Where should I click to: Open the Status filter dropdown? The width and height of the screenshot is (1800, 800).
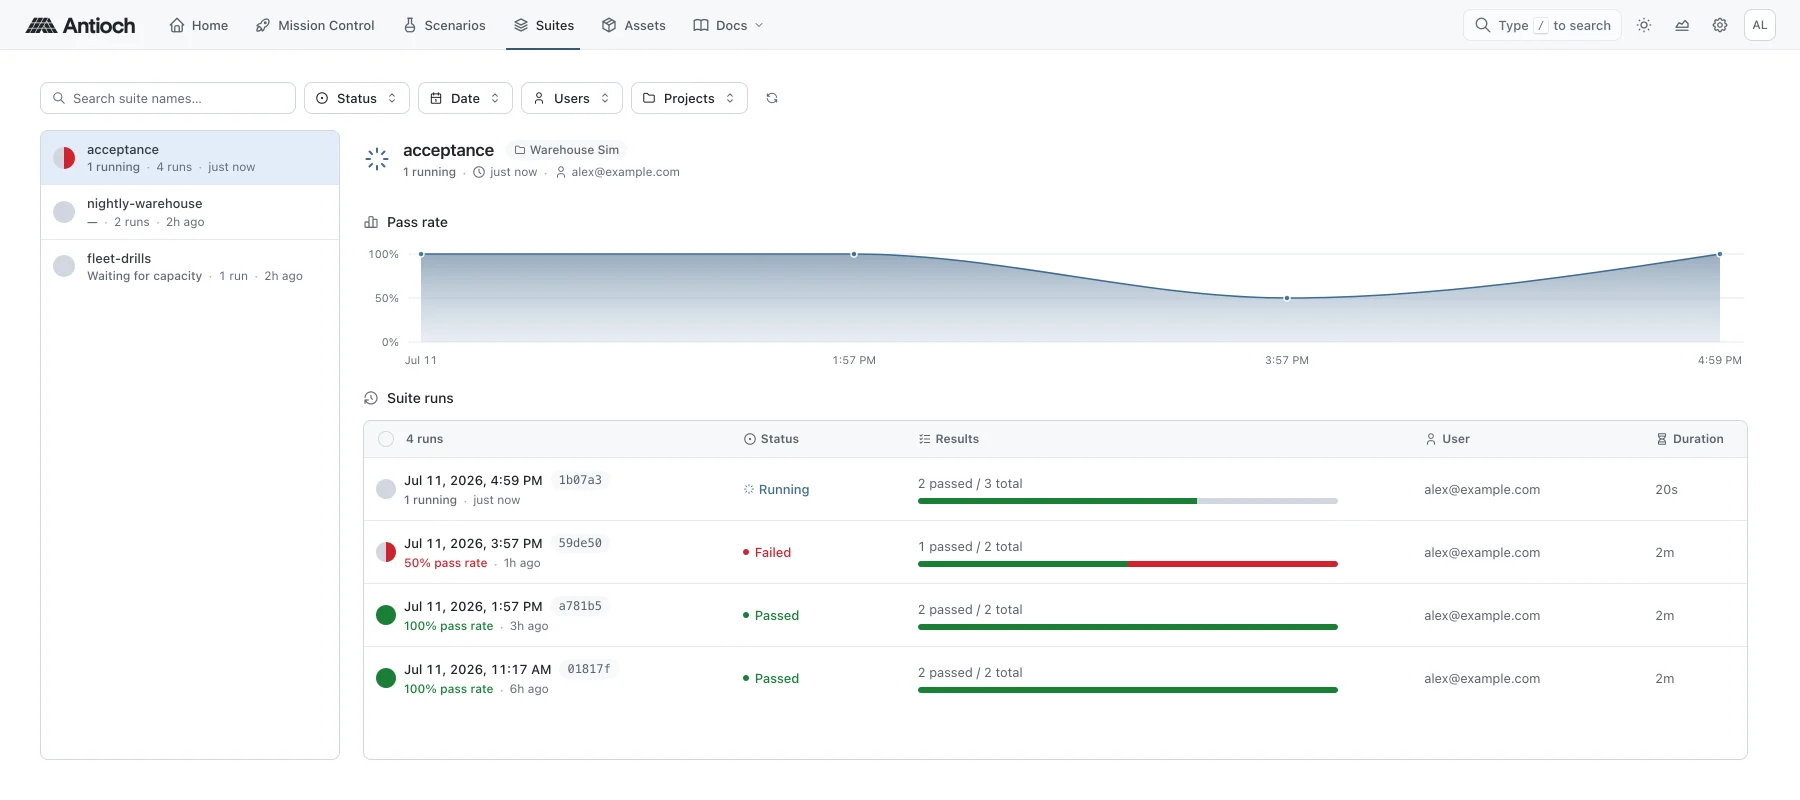coord(357,98)
